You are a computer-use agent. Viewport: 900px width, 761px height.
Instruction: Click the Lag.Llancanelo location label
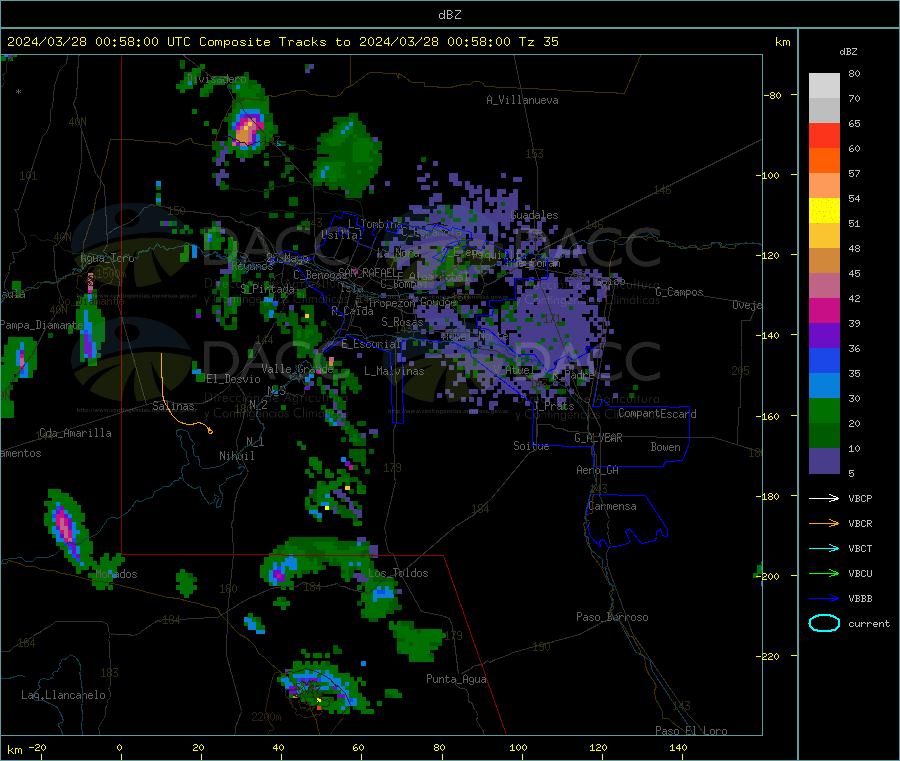63,695
